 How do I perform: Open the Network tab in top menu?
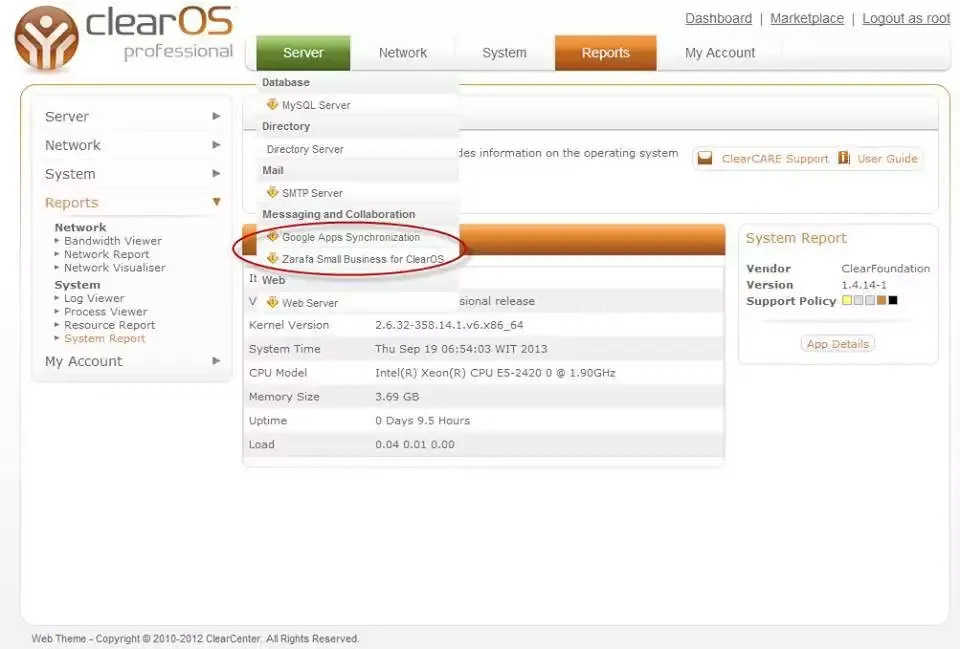(x=402, y=53)
